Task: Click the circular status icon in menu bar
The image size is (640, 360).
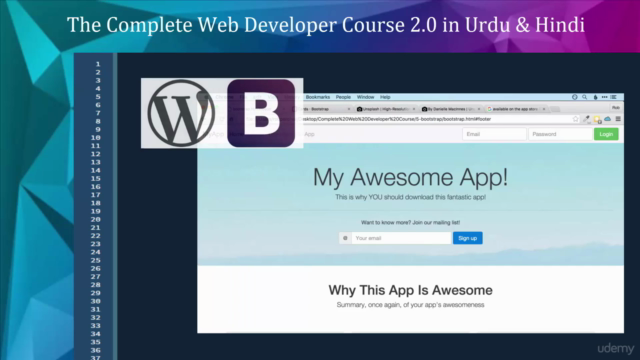Action: tap(574, 97)
